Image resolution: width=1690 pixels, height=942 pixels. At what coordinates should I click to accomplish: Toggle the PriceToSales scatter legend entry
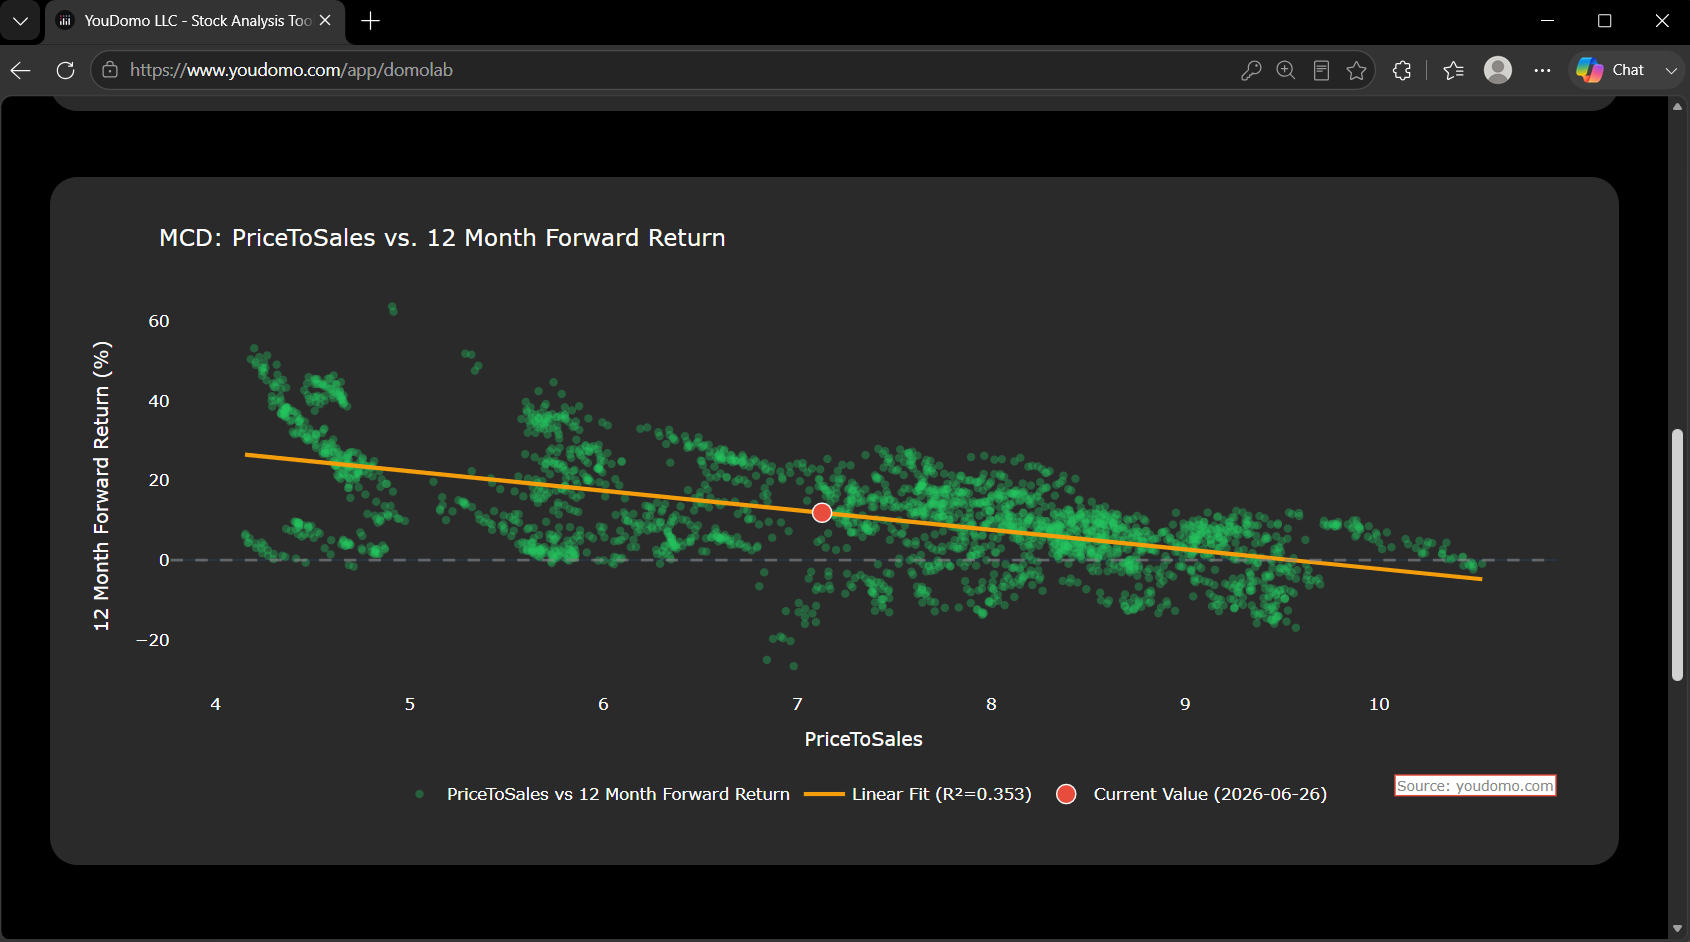coord(603,794)
